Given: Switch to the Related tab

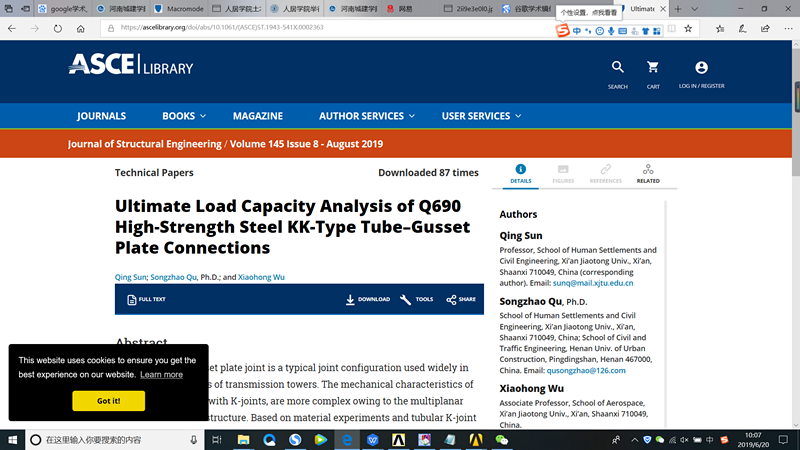Looking at the screenshot, I should (x=648, y=174).
